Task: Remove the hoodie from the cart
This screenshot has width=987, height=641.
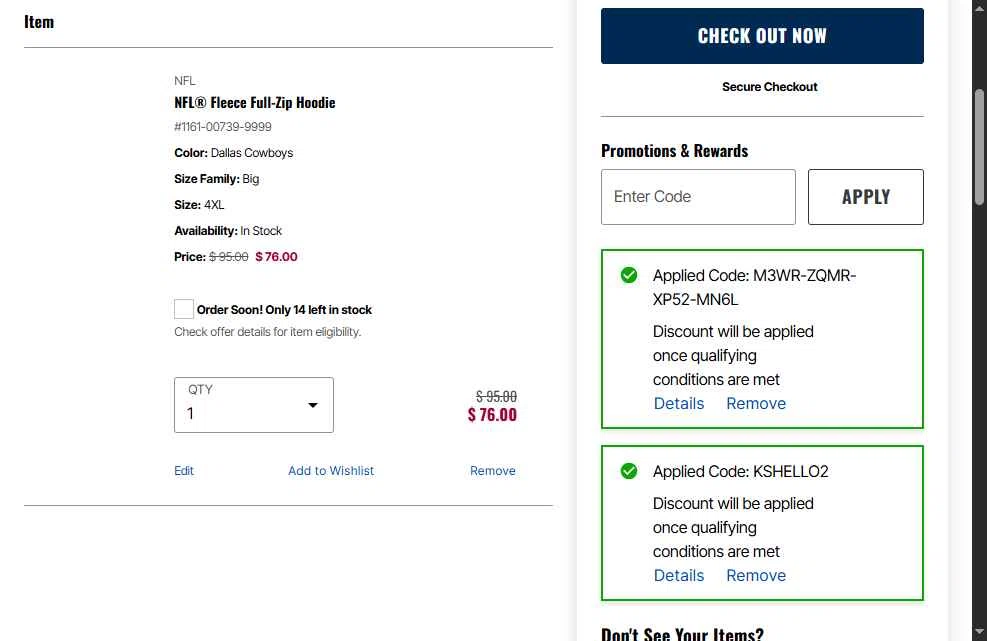Action: pyautogui.click(x=493, y=471)
